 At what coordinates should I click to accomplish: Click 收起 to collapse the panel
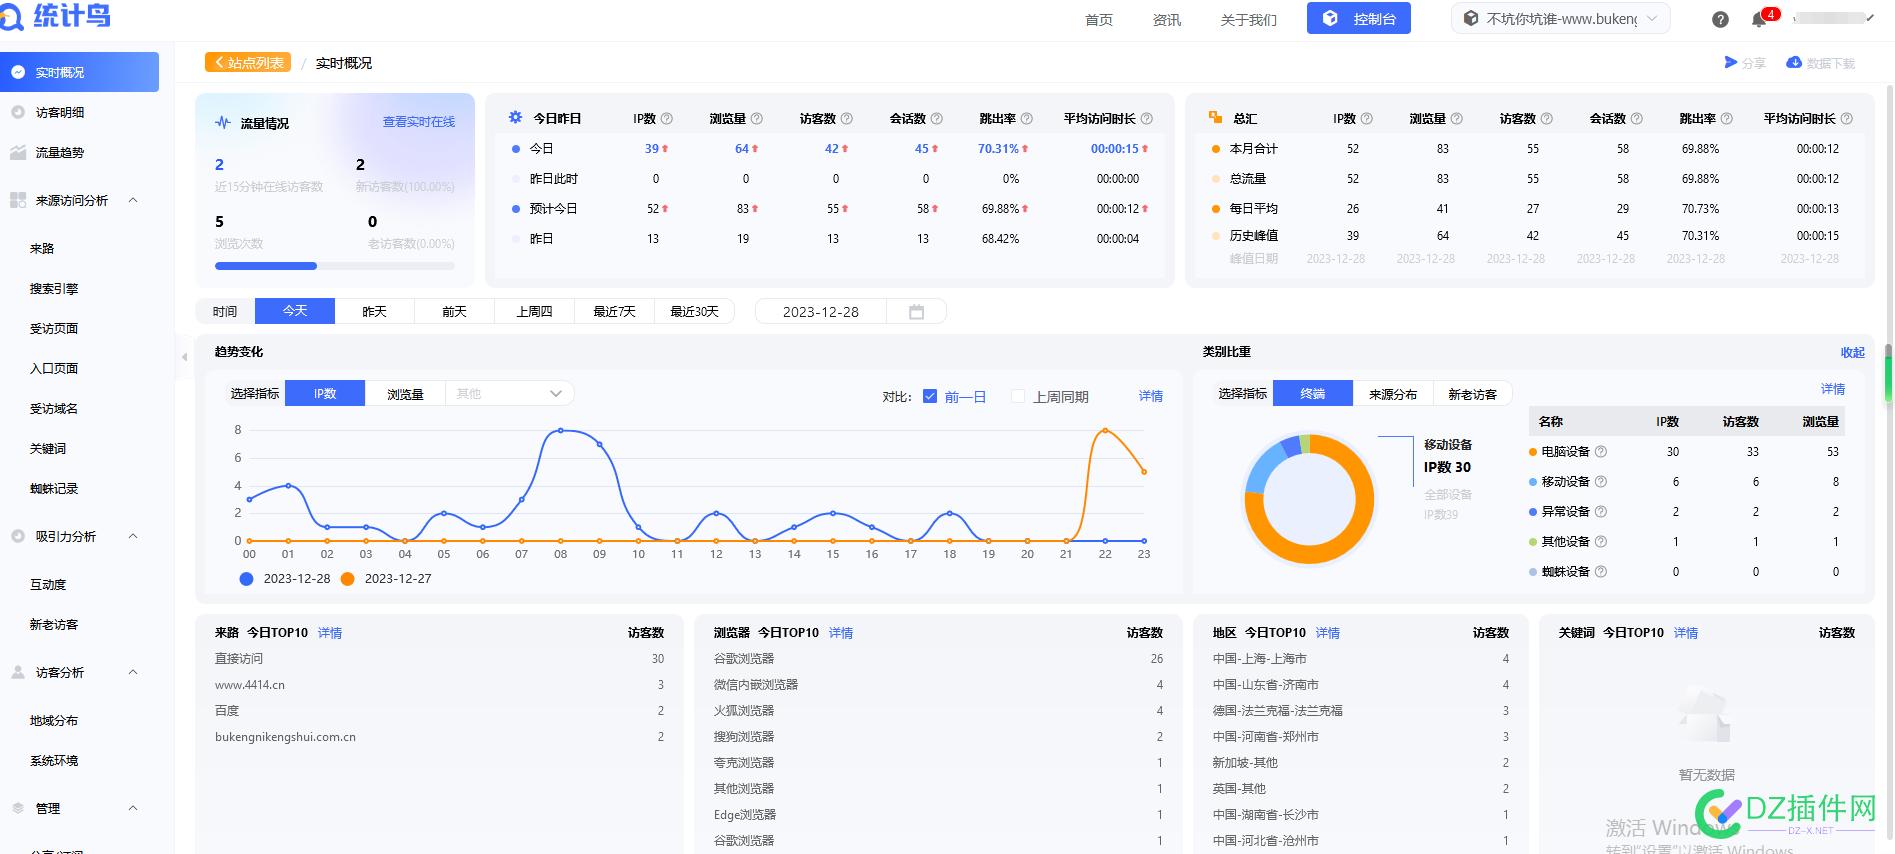[1853, 352]
